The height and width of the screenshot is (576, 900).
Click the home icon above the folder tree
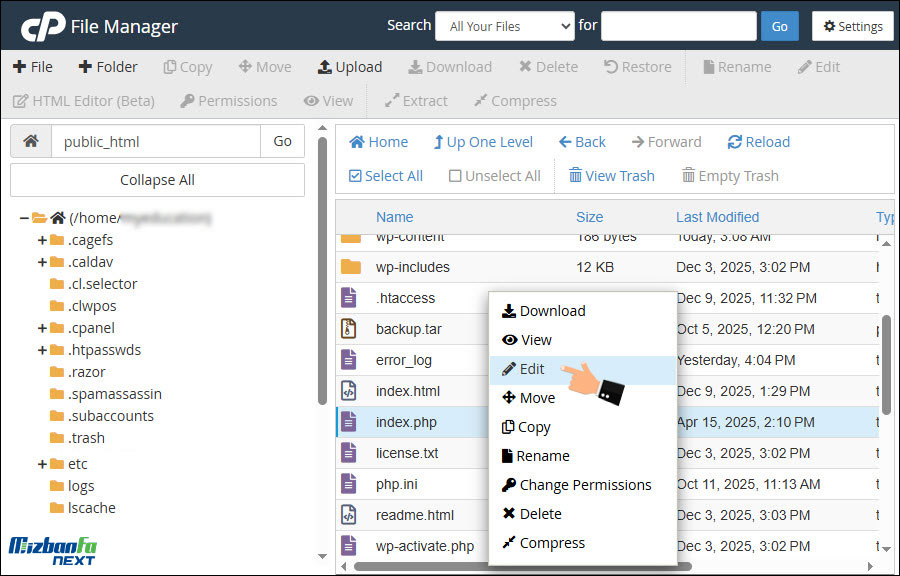tap(30, 142)
